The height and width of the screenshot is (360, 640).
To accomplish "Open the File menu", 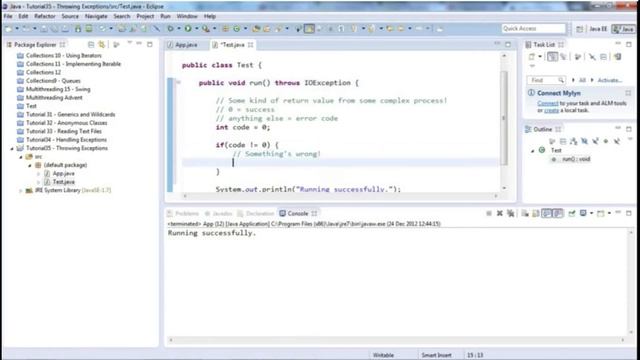I will (x=8, y=16).
